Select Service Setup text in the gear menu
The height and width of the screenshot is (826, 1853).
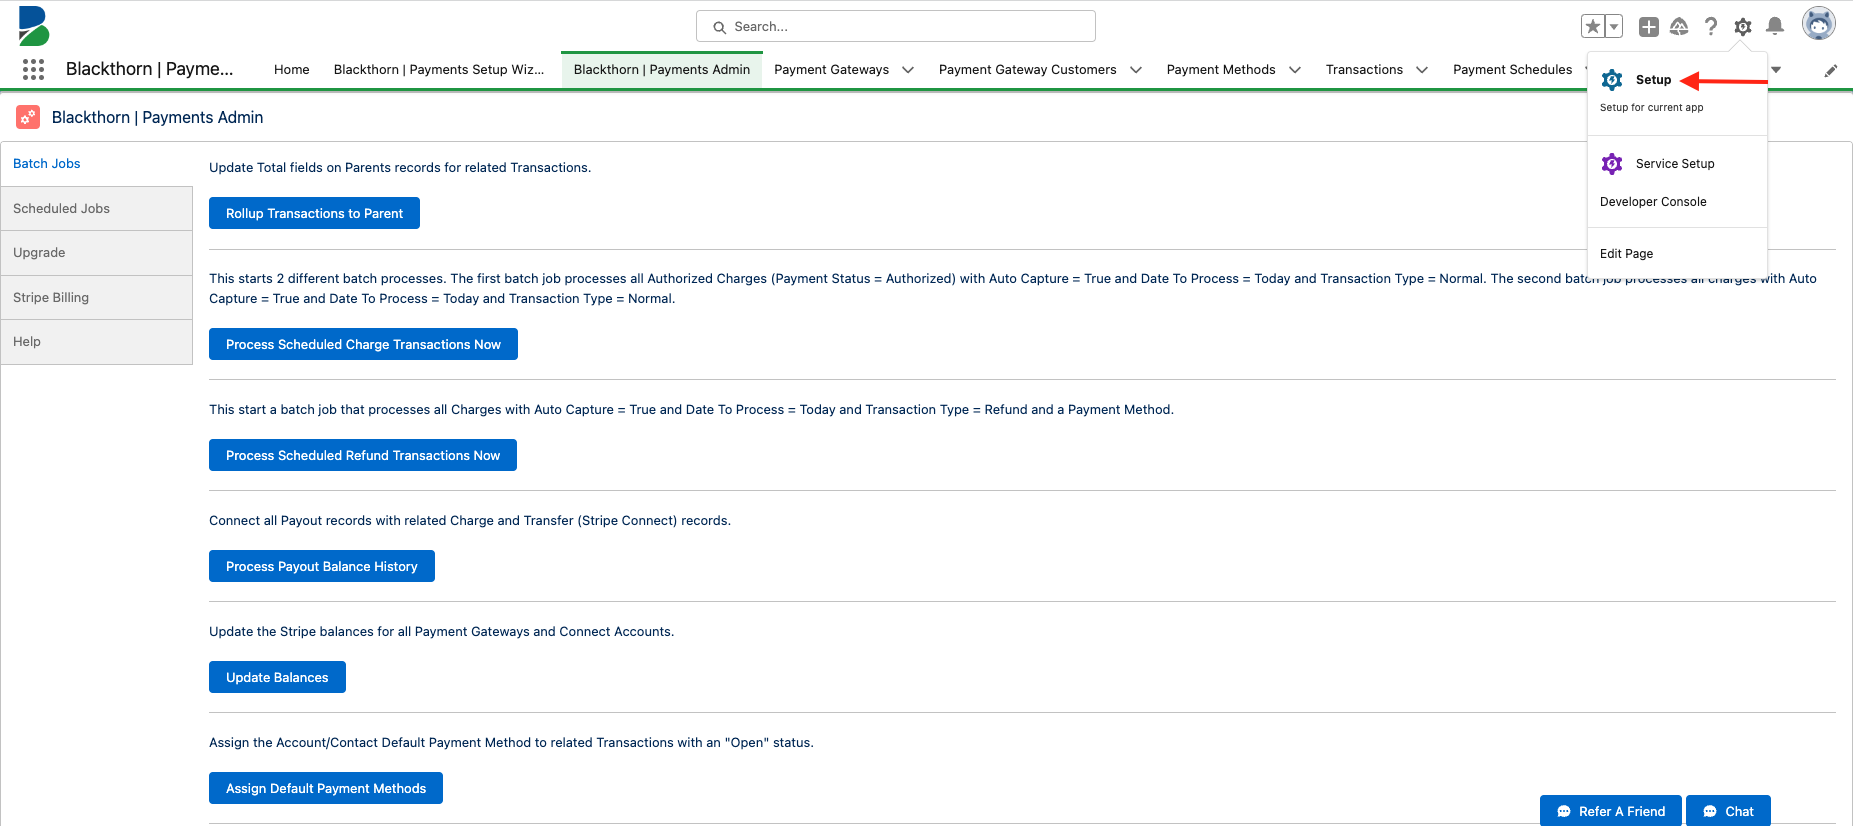point(1675,164)
